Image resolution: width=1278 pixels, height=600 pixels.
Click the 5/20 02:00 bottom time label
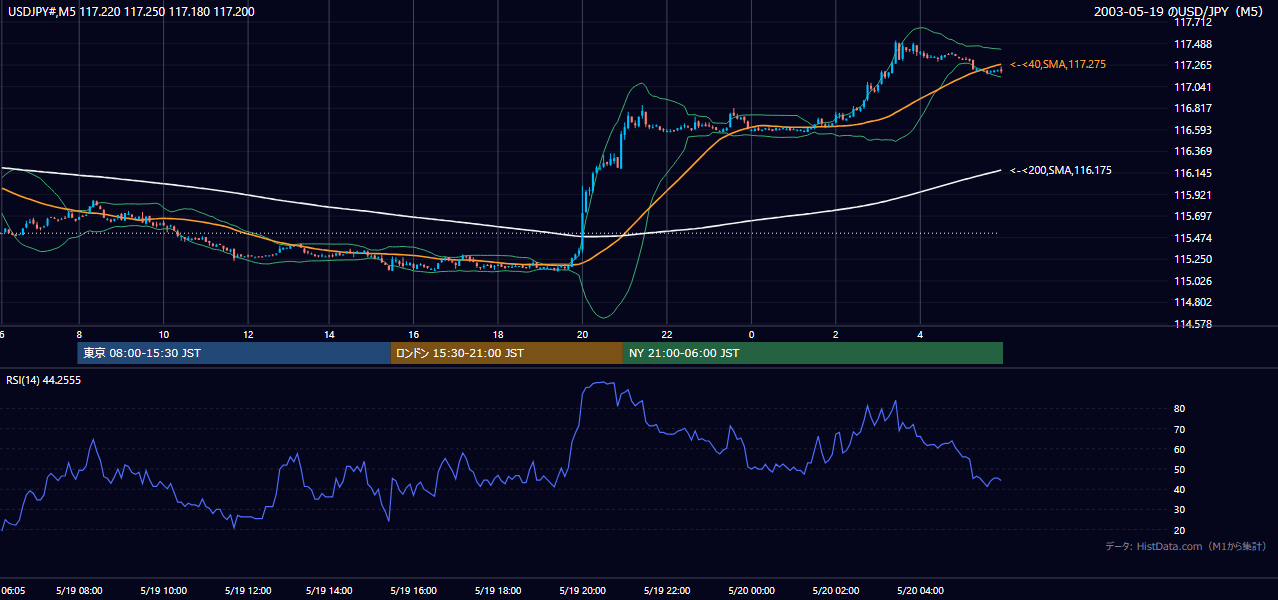coord(836,590)
